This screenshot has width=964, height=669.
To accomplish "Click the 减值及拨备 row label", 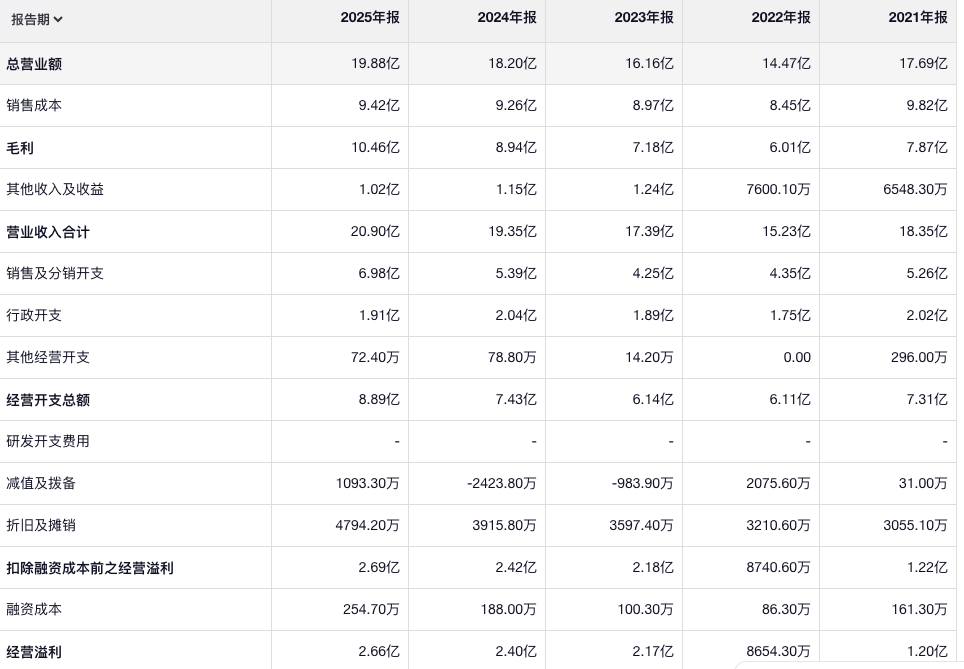I will click(41, 484).
